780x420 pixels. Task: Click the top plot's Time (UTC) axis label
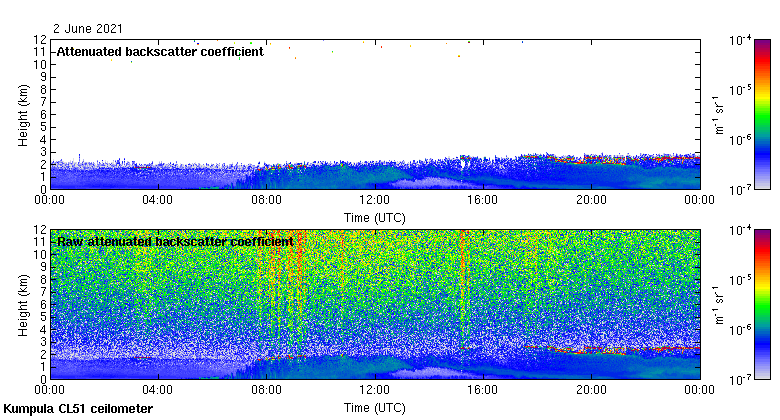pos(375,217)
